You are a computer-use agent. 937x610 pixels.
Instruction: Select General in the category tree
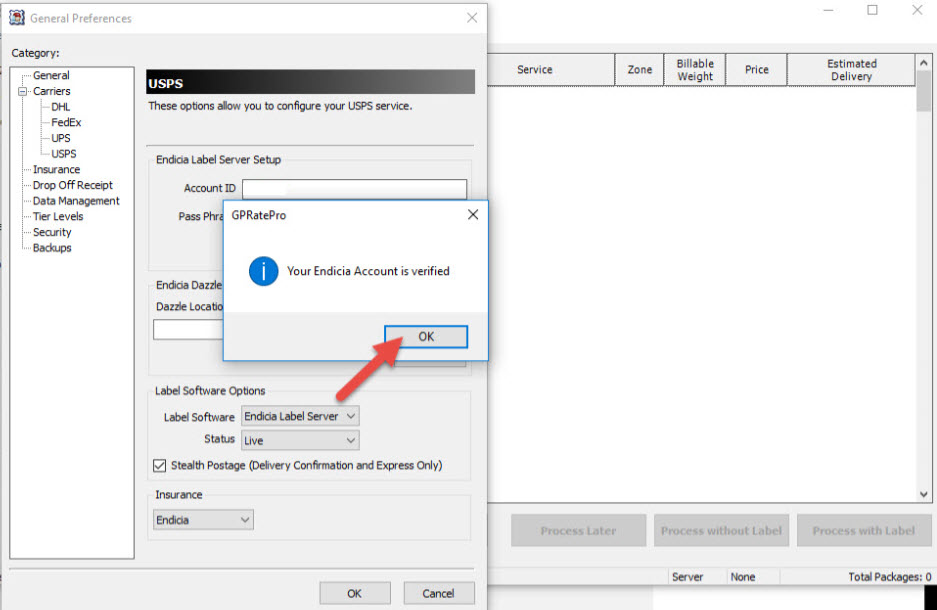point(51,75)
